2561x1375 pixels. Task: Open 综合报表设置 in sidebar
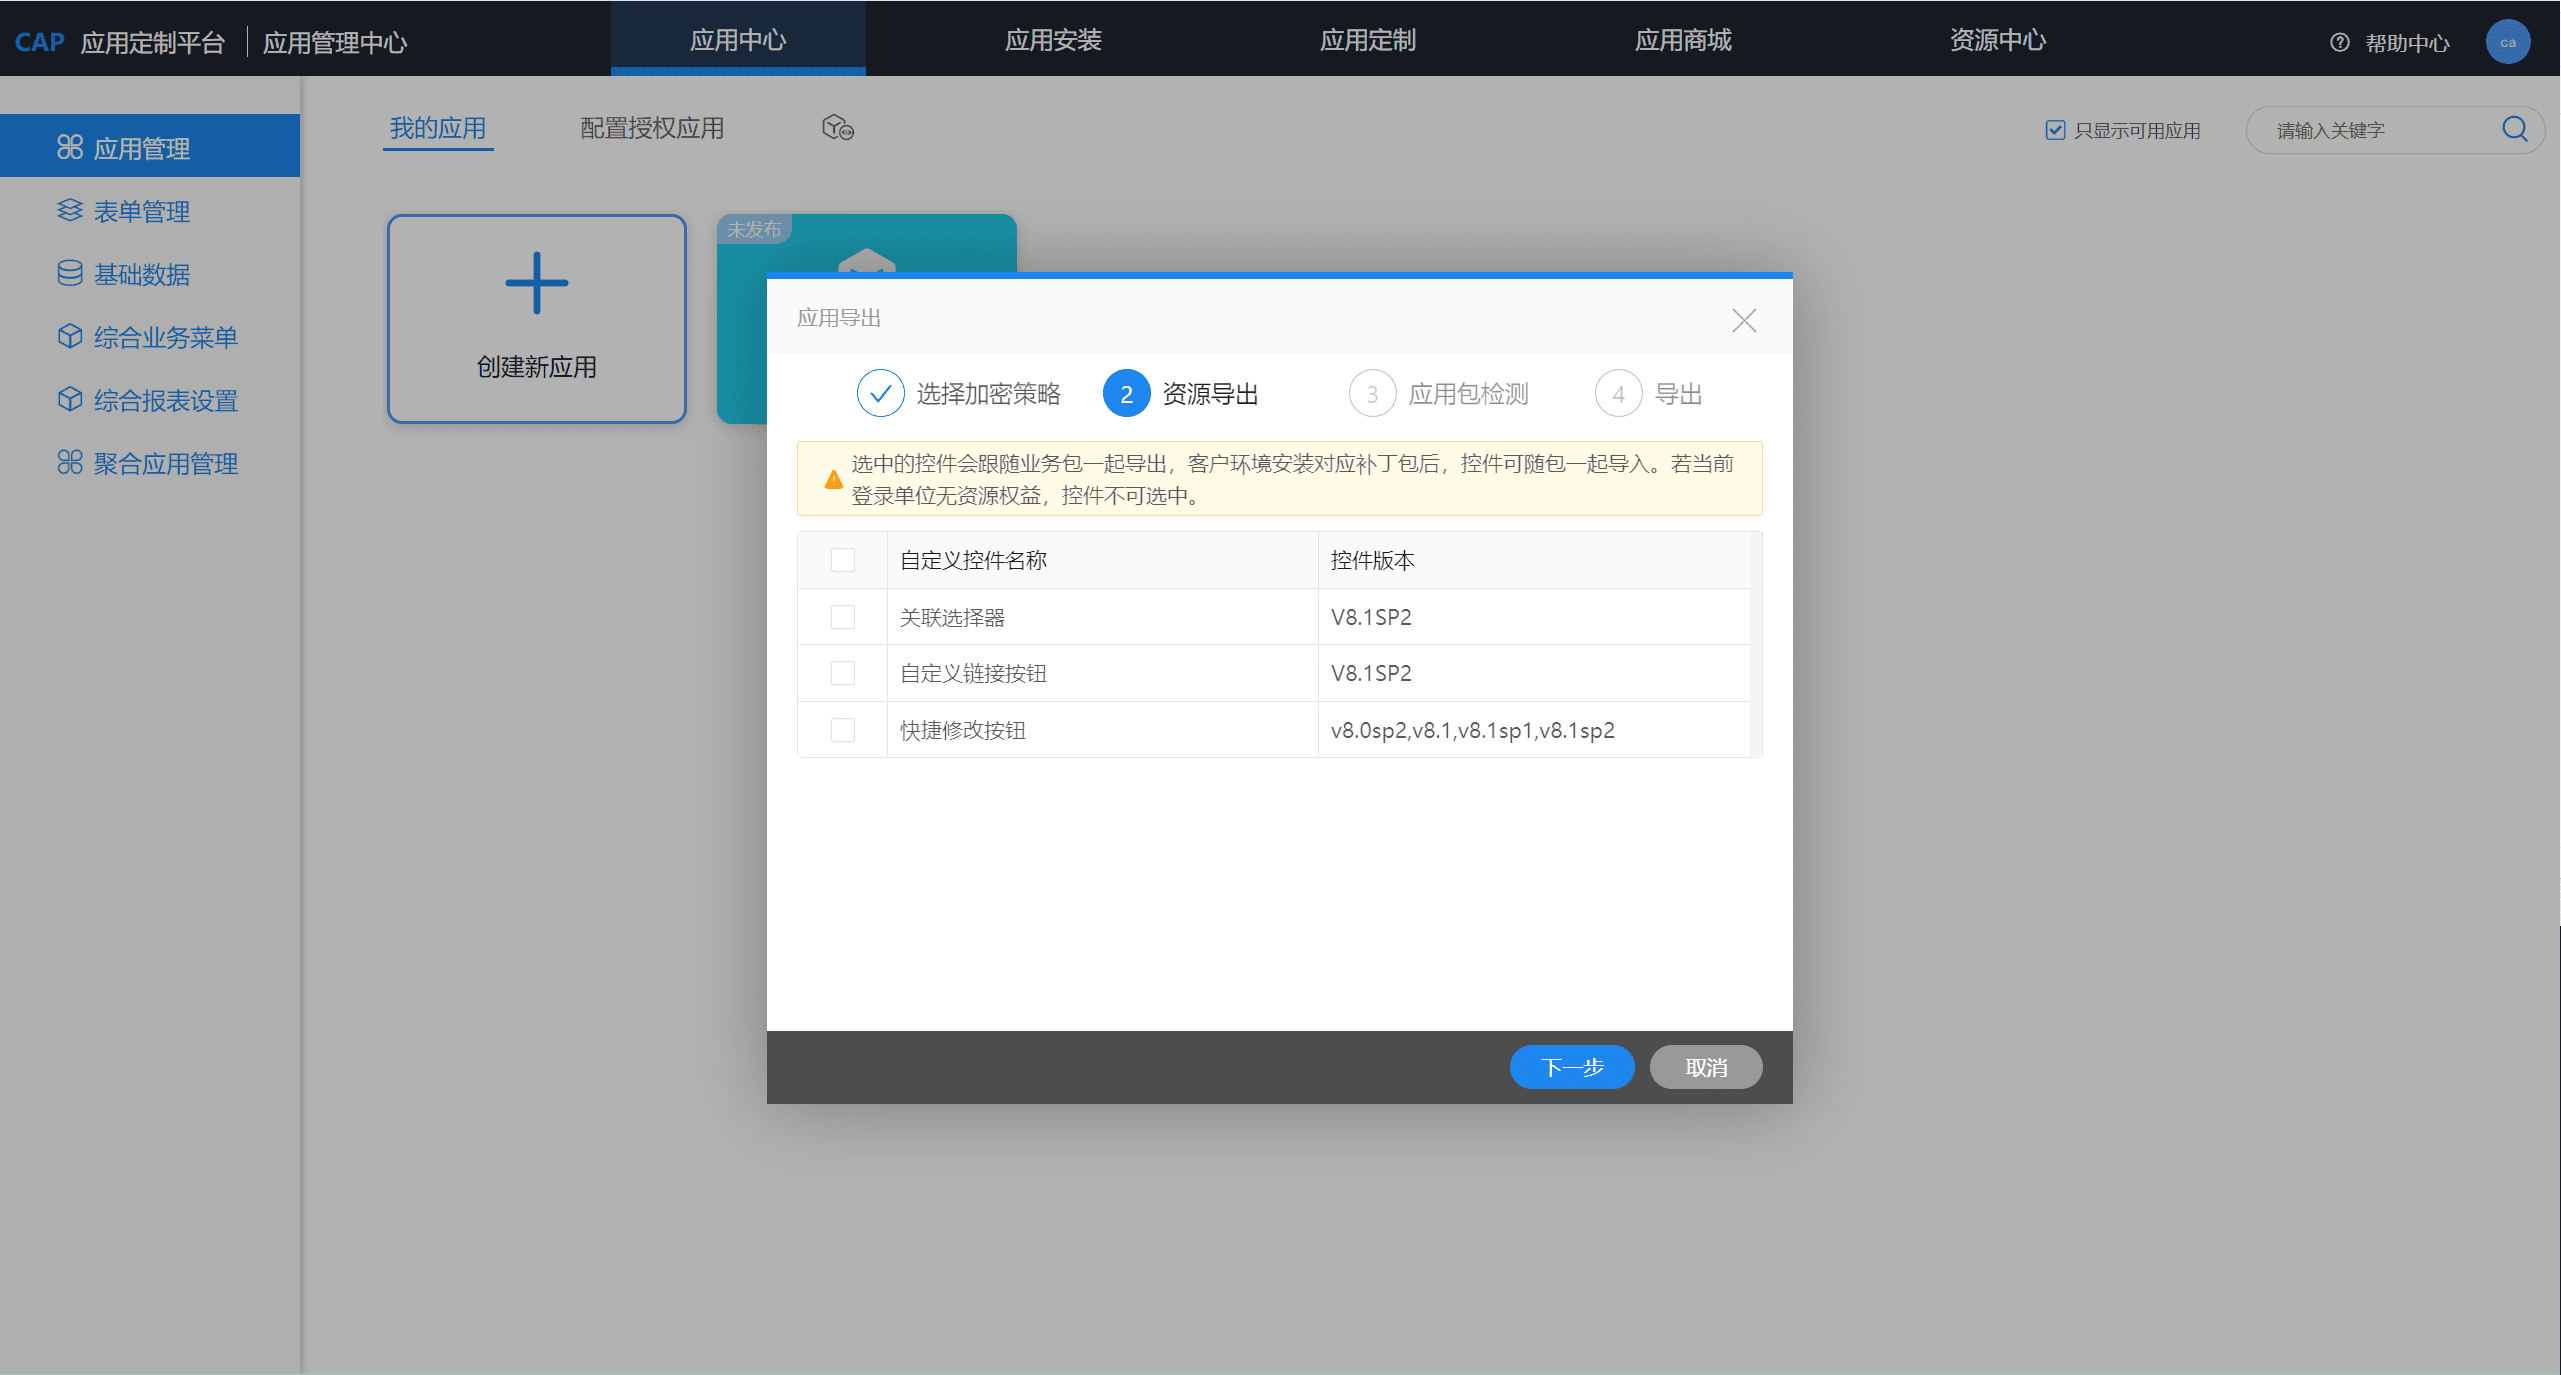coord(150,400)
